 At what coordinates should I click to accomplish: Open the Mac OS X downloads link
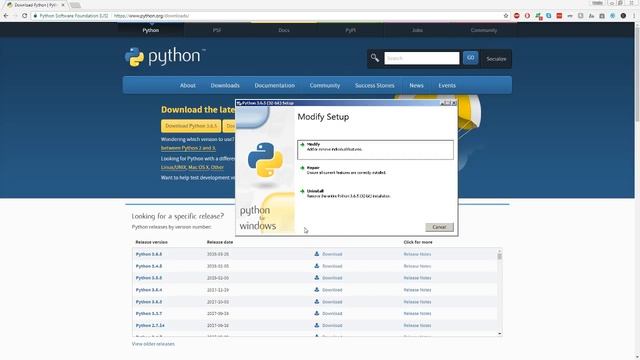pyautogui.click(x=198, y=167)
